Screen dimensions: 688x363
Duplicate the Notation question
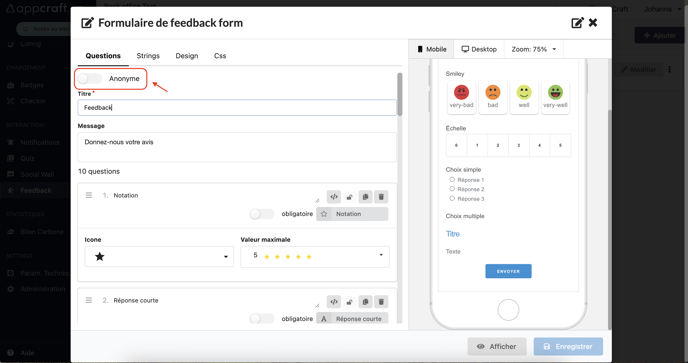[365, 197]
